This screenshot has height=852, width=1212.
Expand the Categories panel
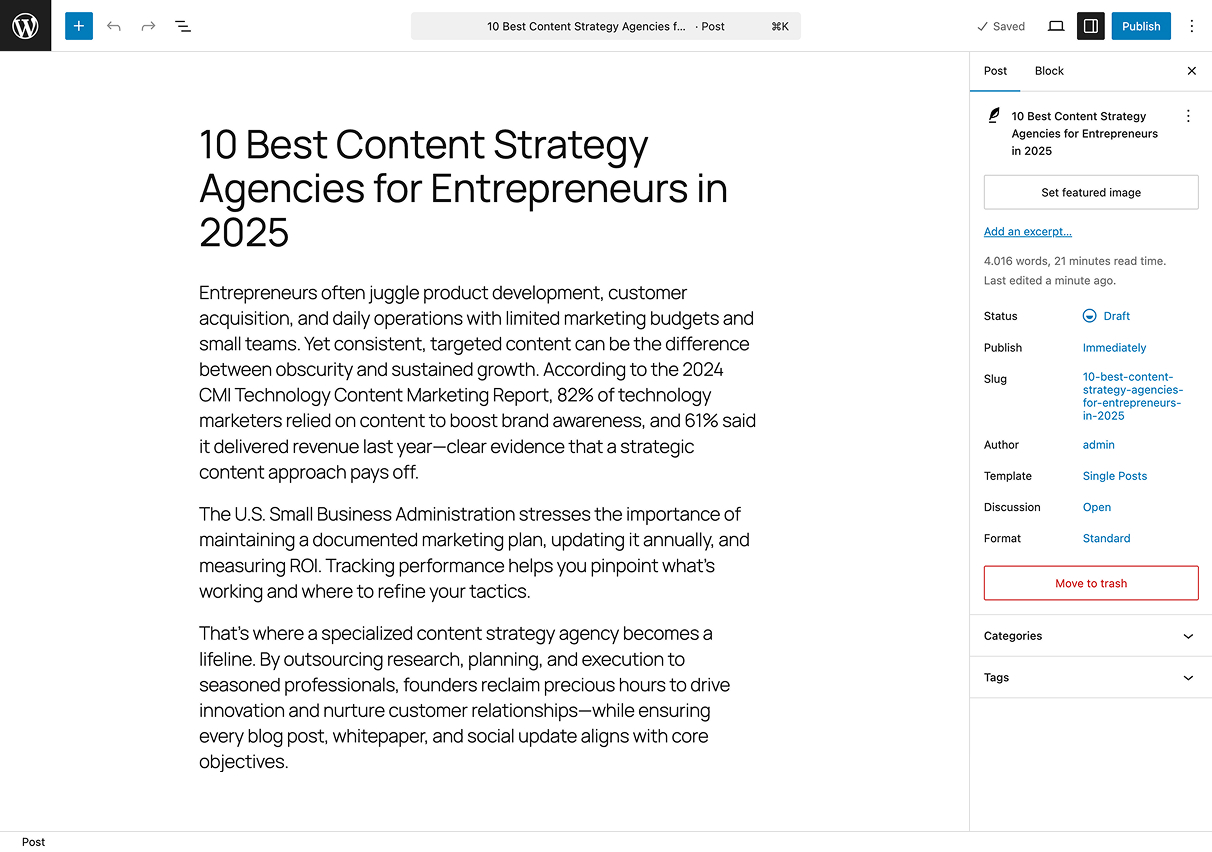tap(1090, 636)
